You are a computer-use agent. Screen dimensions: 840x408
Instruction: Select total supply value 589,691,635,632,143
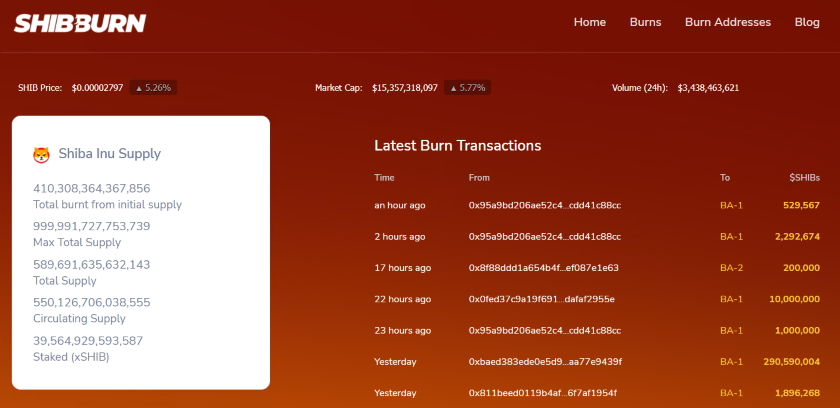92,265
